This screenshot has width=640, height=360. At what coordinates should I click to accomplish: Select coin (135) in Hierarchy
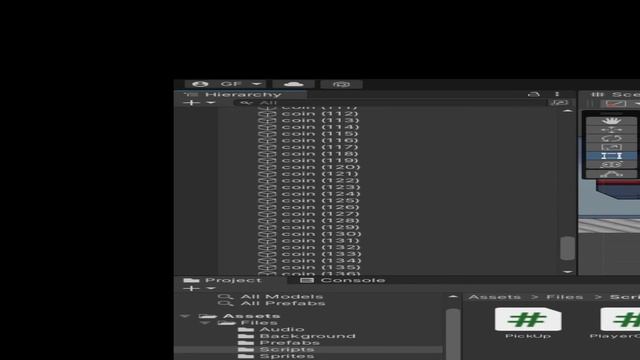(x=321, y=267)
